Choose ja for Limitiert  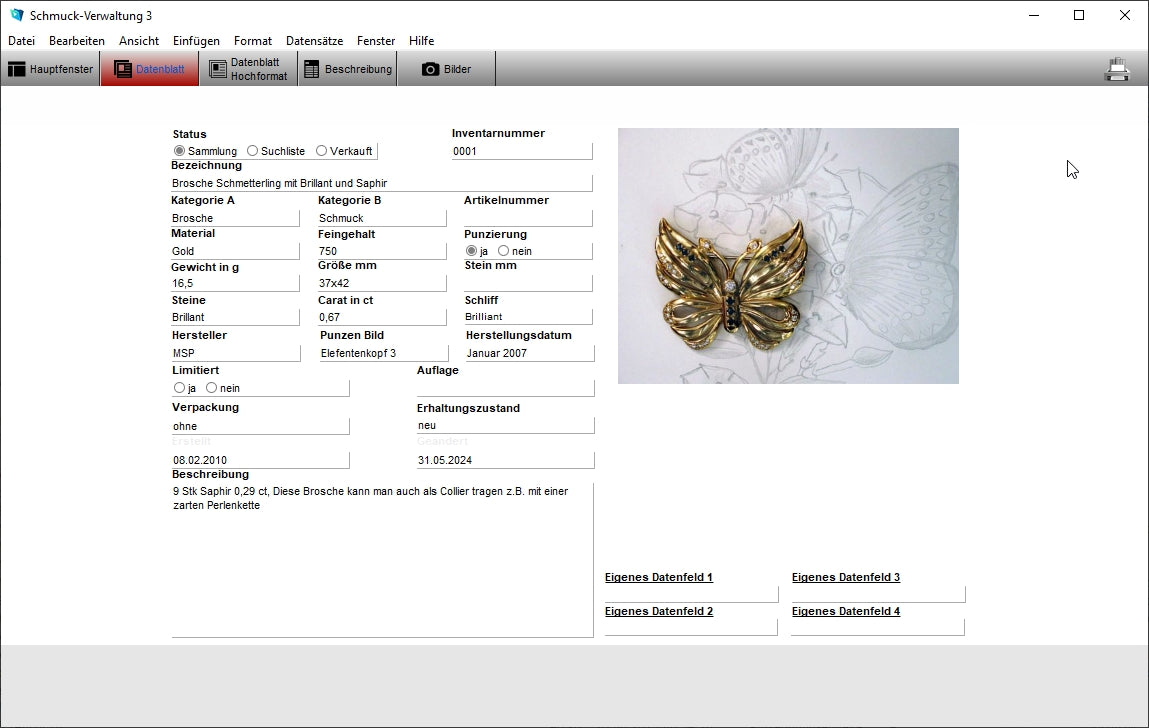coord(180,388)
